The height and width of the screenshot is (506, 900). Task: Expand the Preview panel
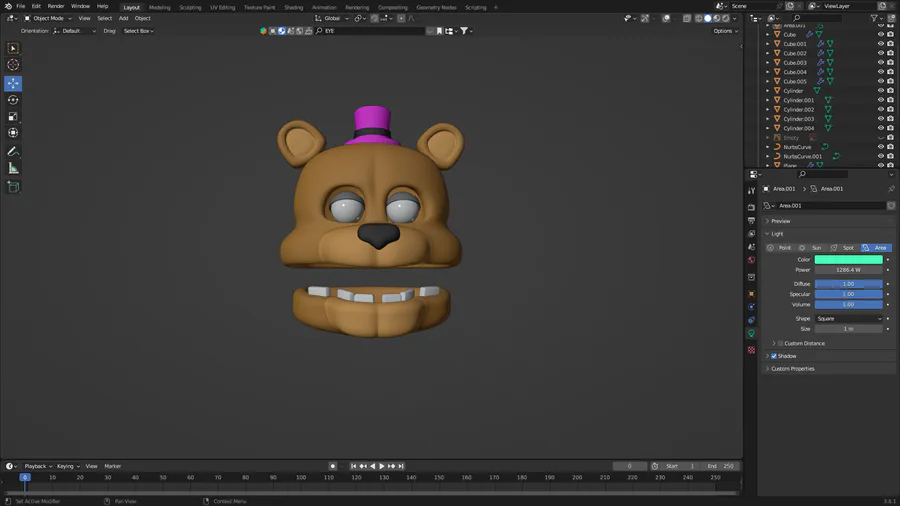781,221
